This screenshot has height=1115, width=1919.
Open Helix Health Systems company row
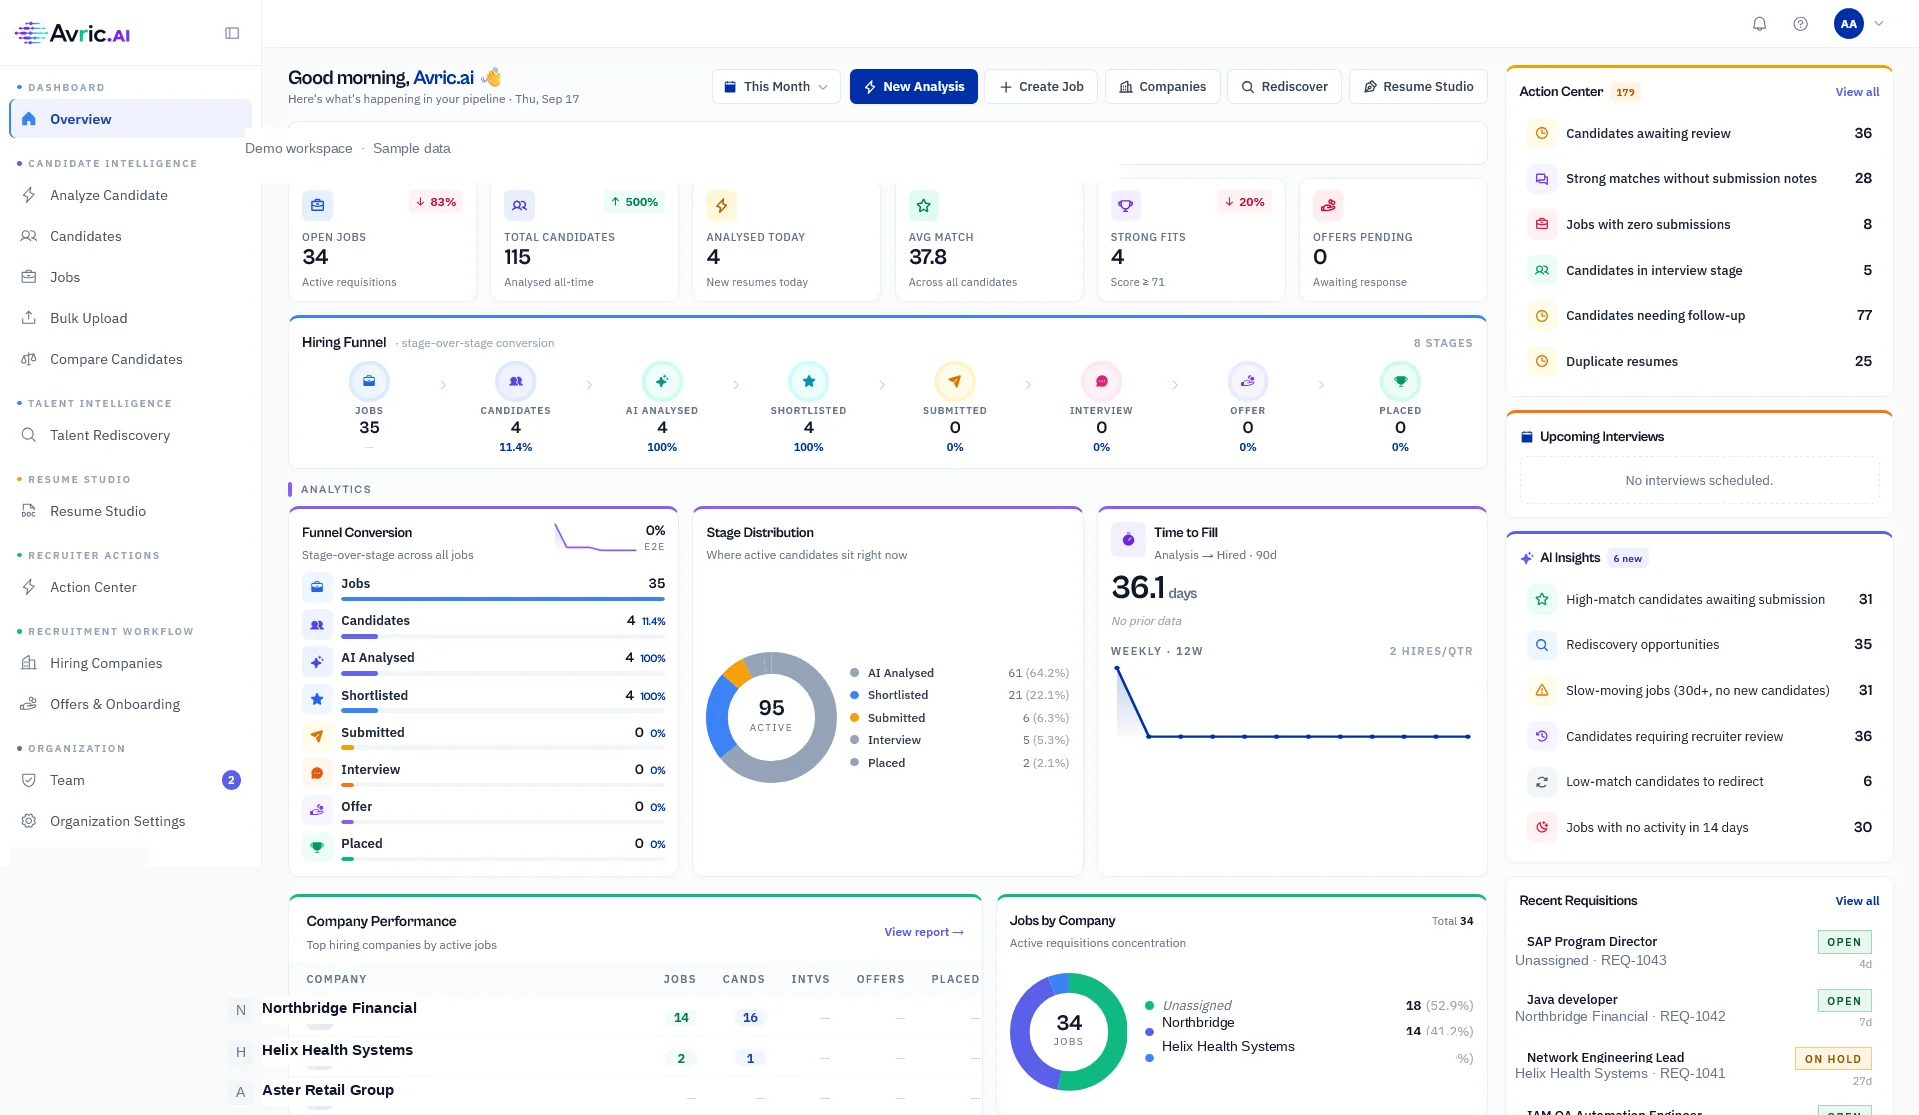(x=635, y=1056)
